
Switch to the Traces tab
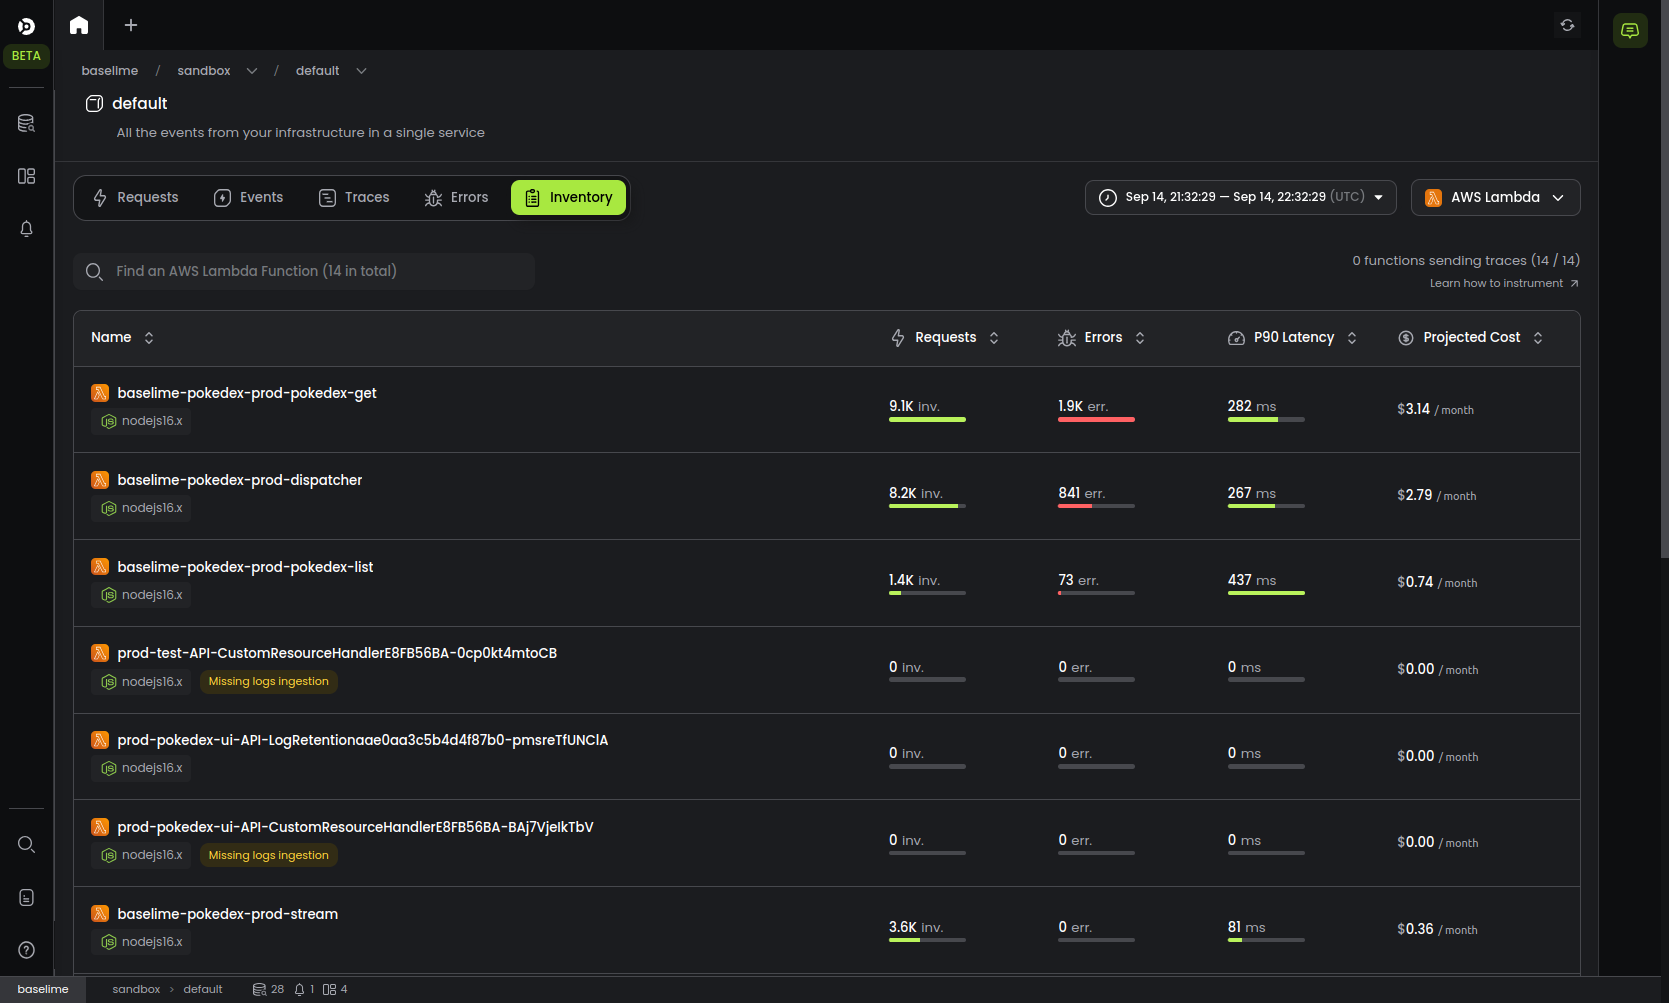pos(354,198)
